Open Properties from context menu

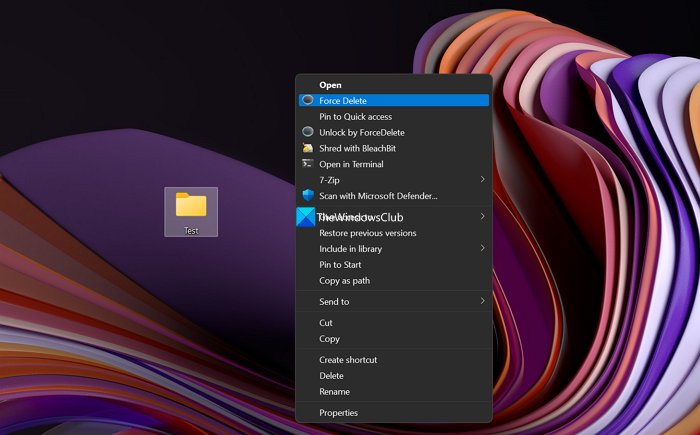coord(394,413)
